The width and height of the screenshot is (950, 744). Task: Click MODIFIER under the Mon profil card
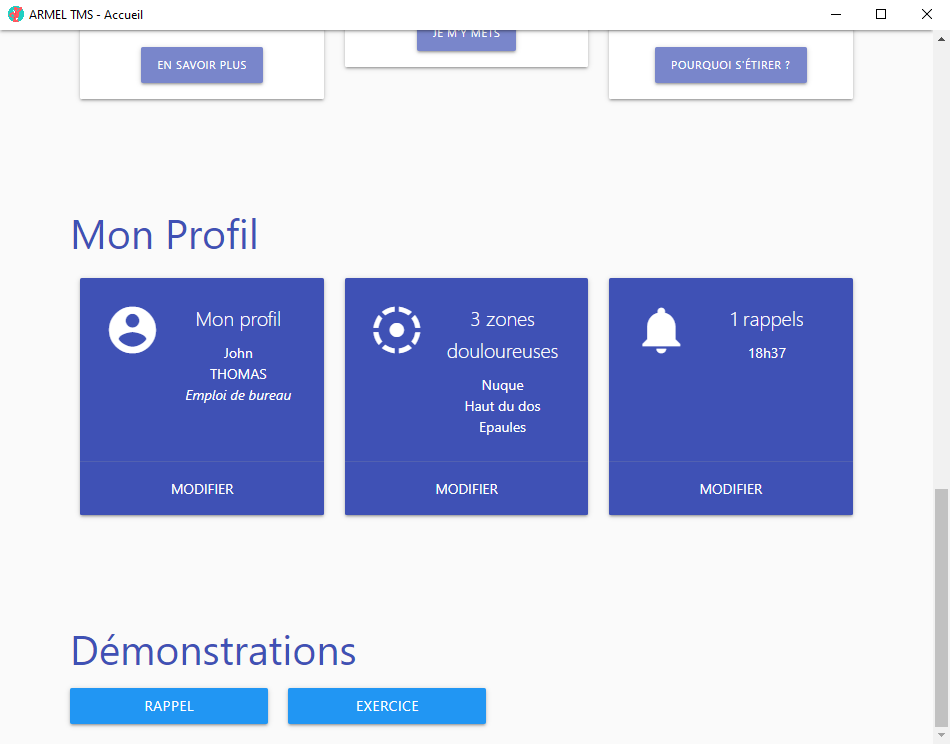[x=202, y=489]
